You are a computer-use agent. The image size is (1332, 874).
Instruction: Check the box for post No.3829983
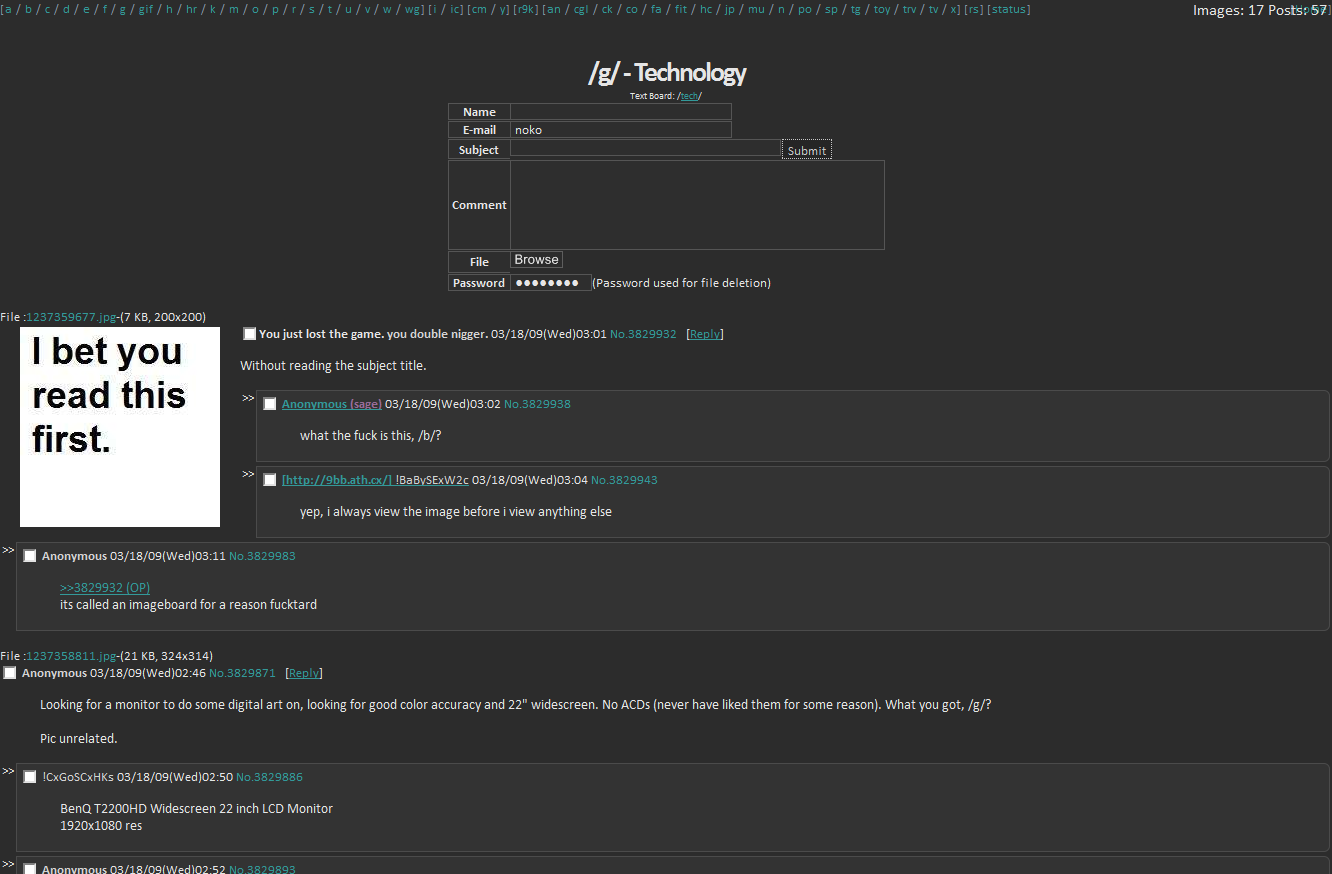(30, 556)
